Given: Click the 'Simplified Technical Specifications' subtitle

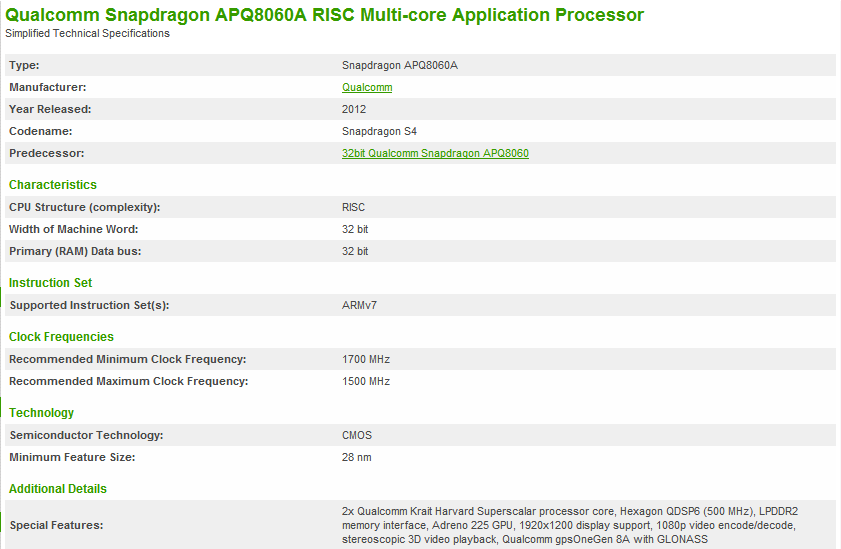Looking at the screenshot, I should (x=87, y=33).
